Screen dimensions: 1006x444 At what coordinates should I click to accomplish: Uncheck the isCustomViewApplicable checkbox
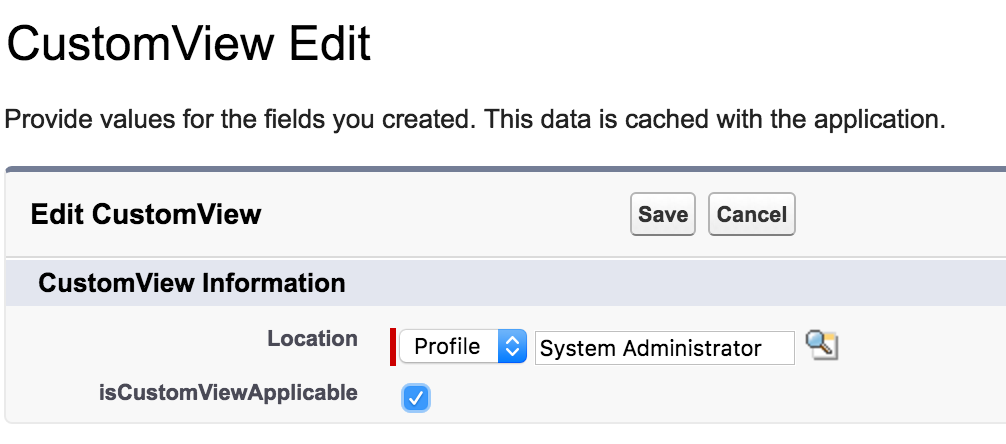(x=416, y=398)
